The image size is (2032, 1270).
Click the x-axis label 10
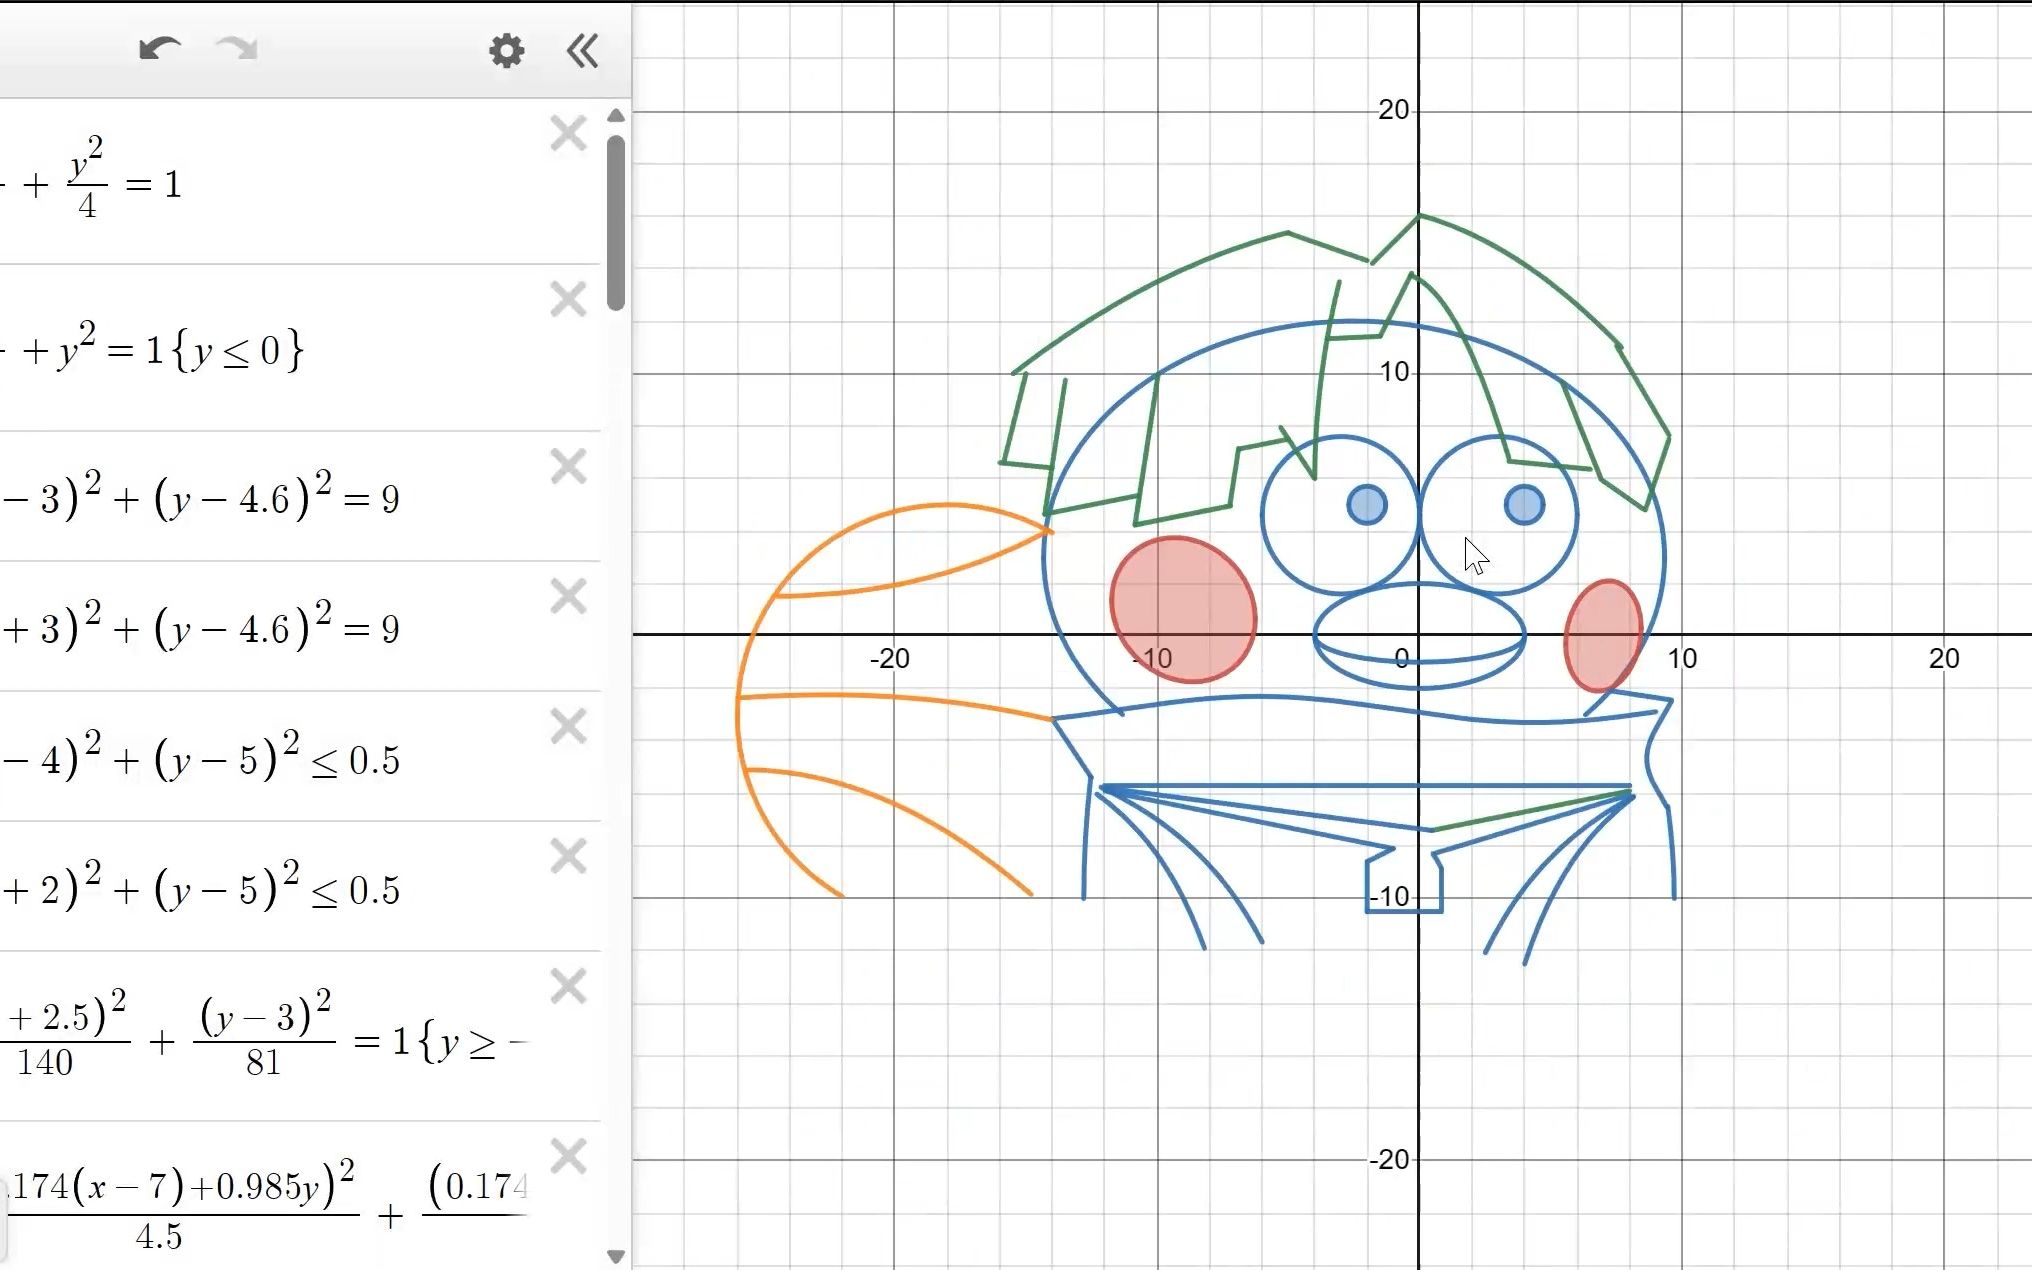(x=1682, y=658)
